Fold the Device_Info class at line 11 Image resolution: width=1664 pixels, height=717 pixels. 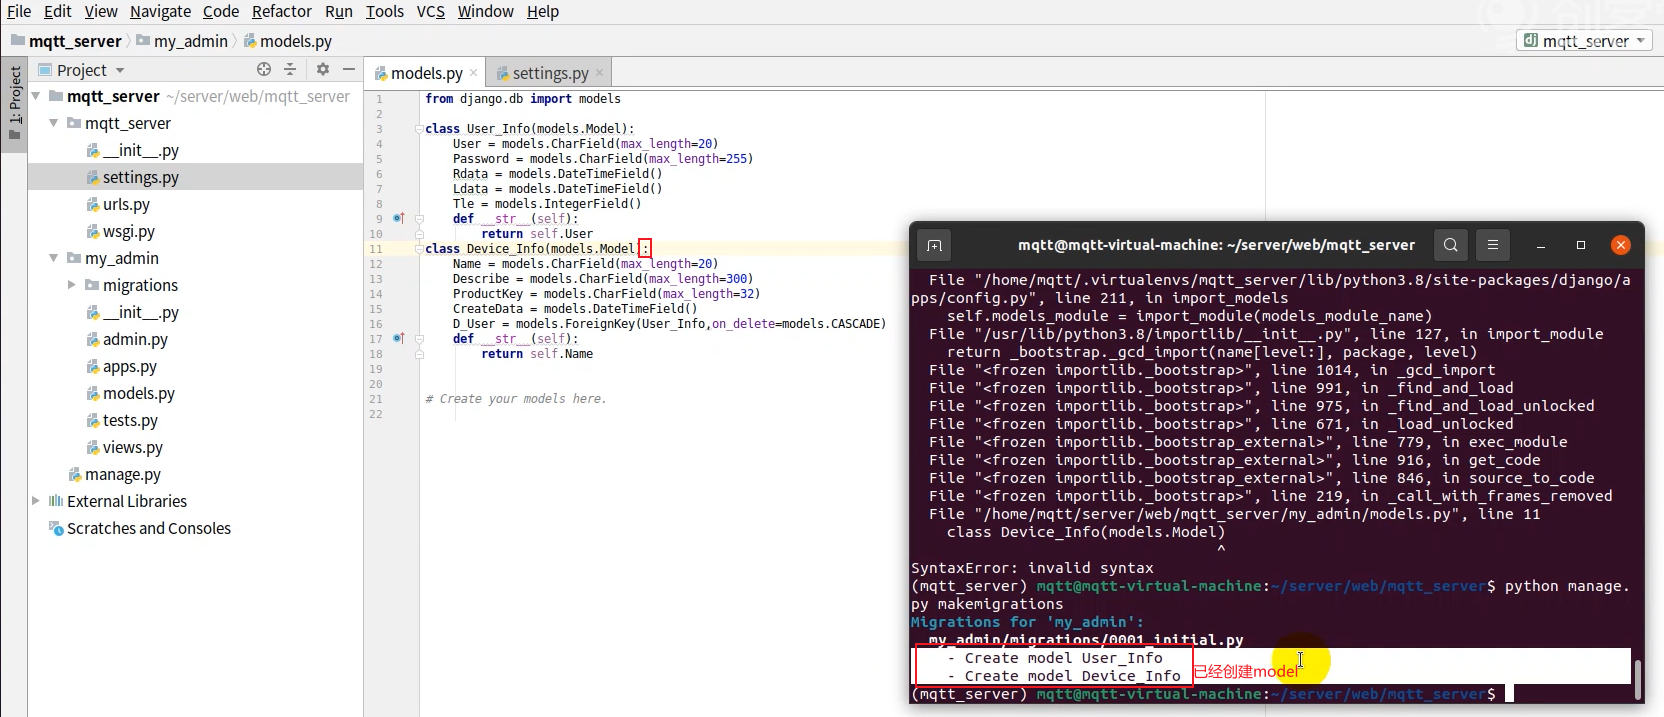tap(419, 249)
